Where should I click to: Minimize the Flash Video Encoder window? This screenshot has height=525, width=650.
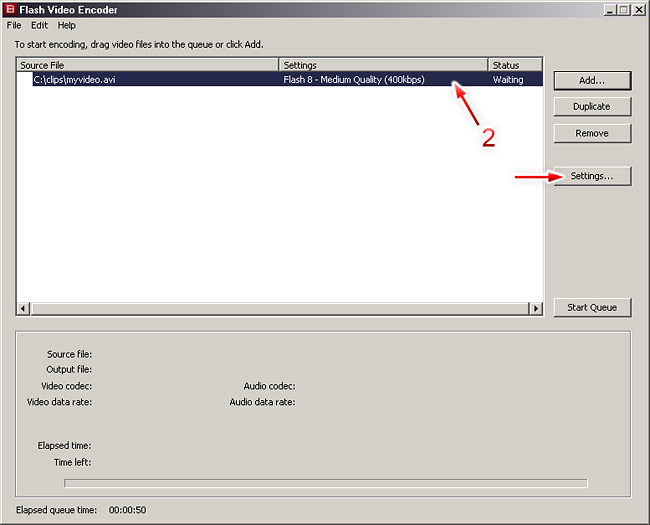point(609,10)
